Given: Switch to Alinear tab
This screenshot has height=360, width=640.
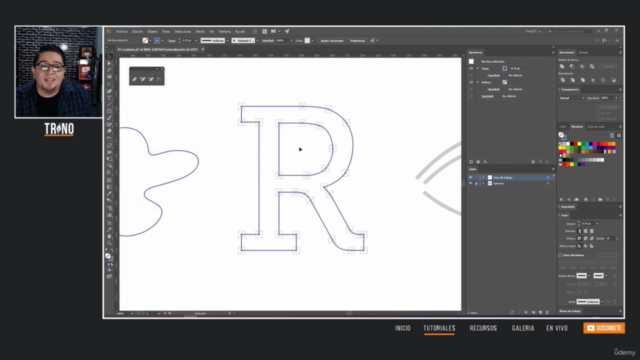Looking at the screenshot, I should tap(584, 52).
